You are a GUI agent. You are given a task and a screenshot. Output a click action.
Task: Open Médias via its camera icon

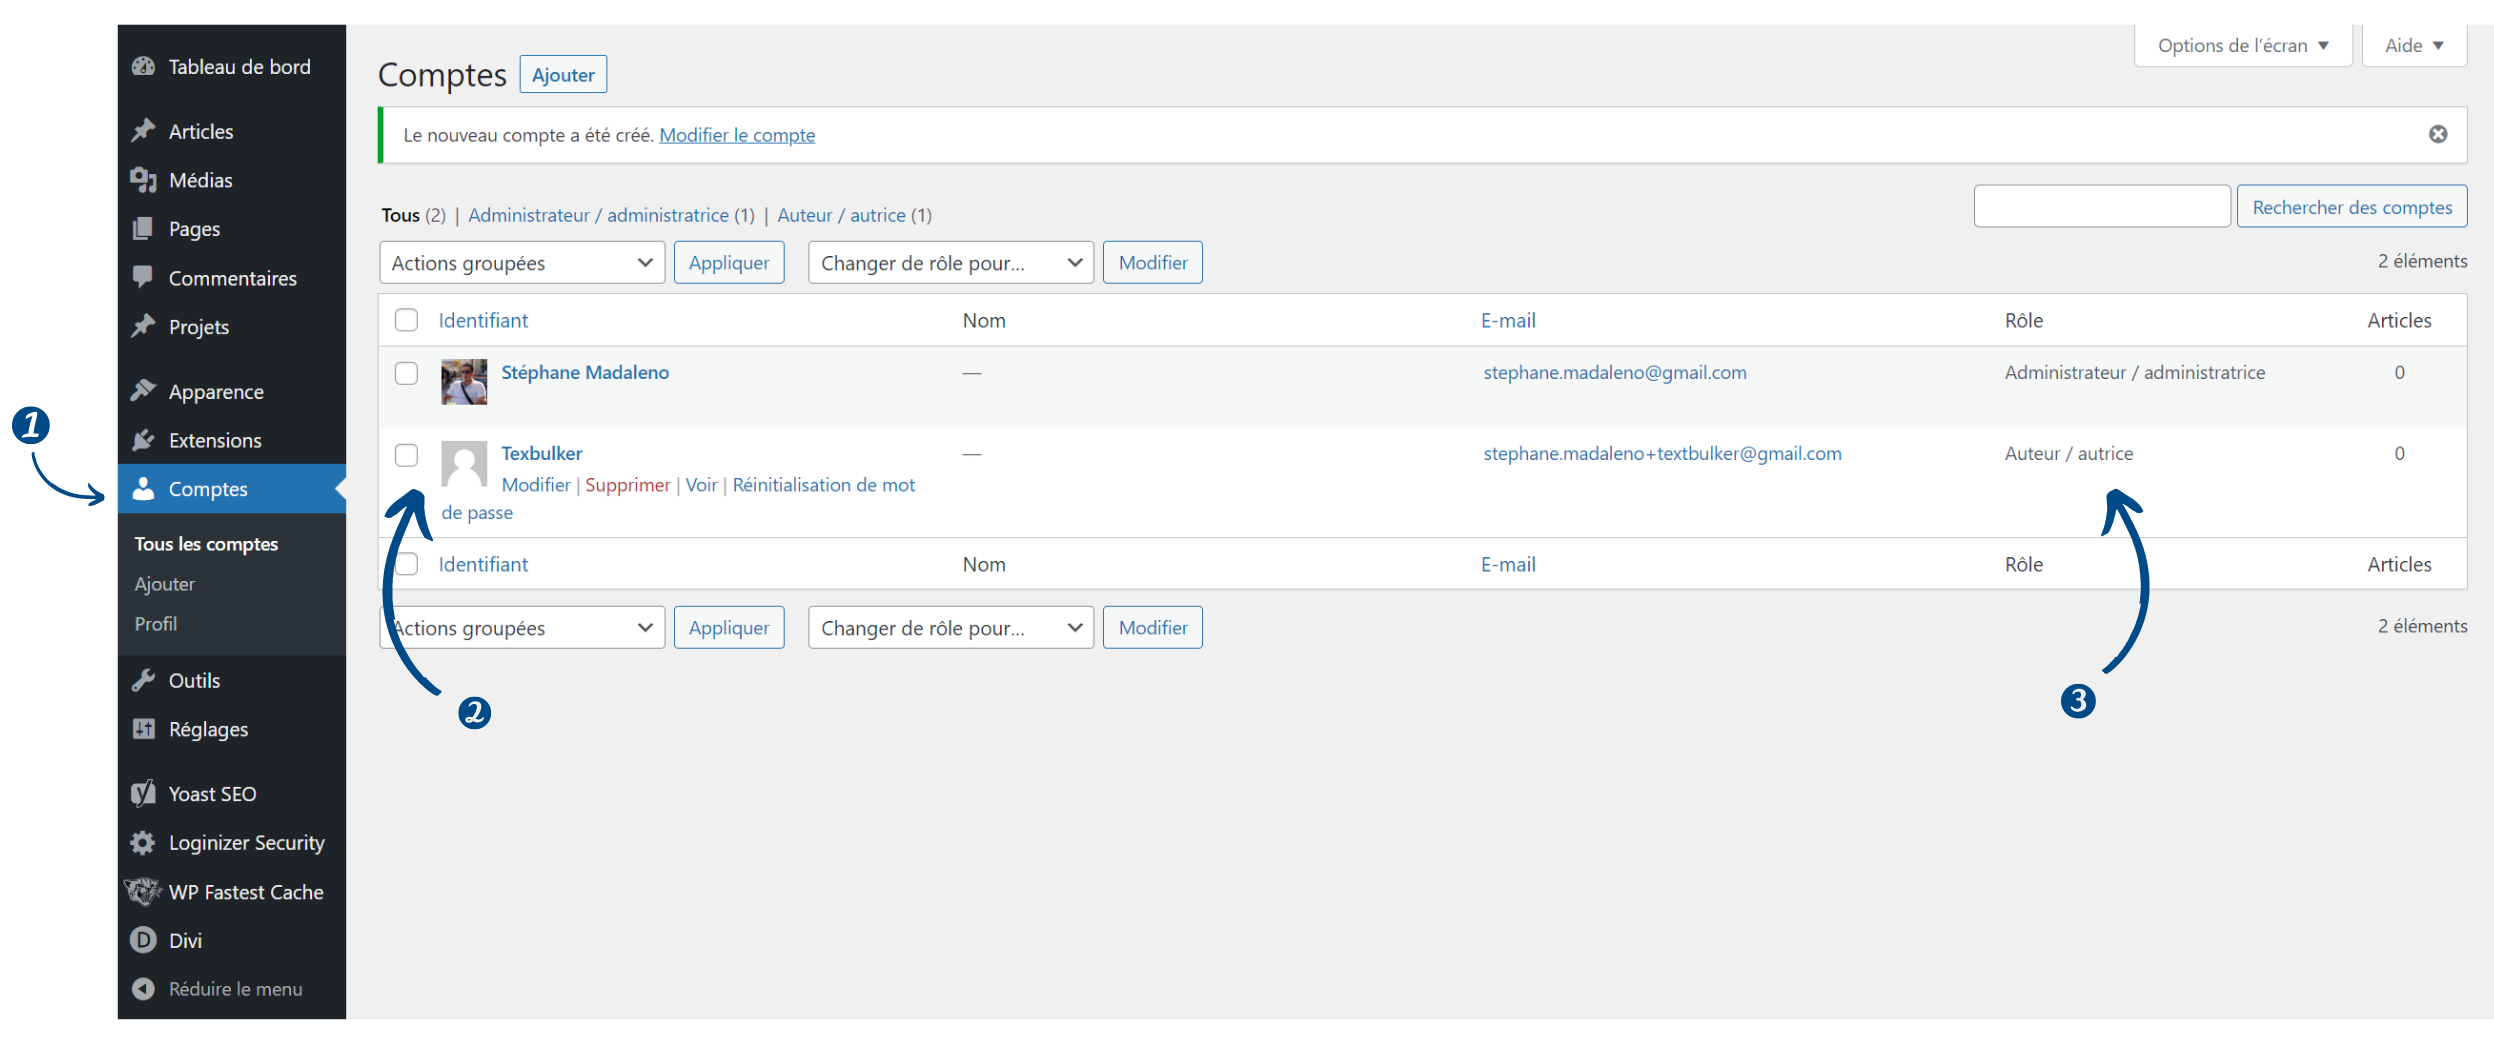point(143,180)
